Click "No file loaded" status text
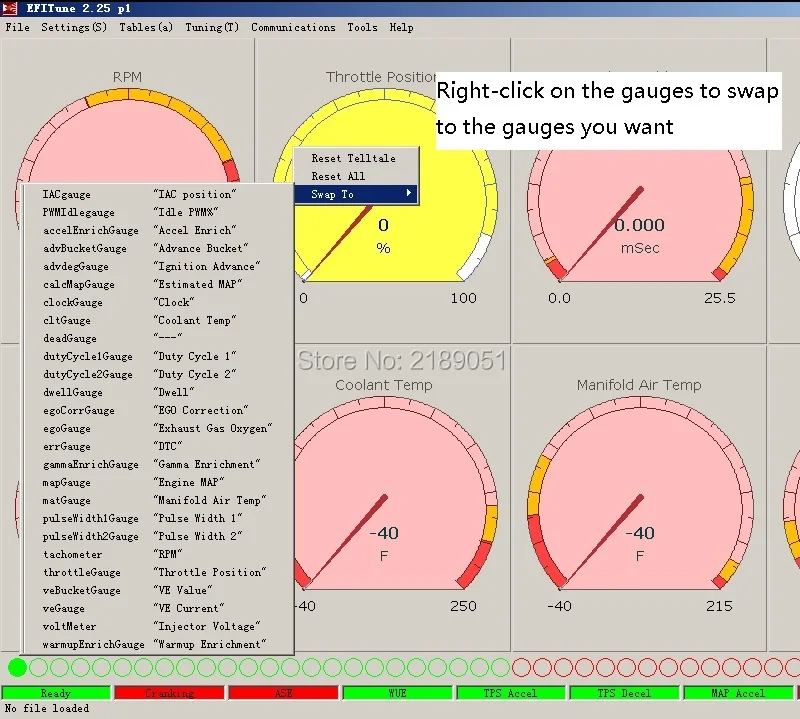The image size is (800, 719). pyautogui.click(x=46, y=708)
